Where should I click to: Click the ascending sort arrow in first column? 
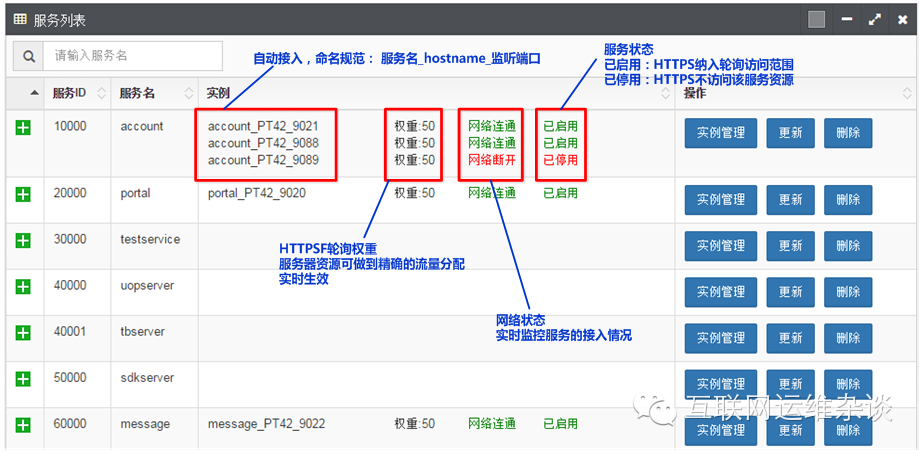[35, 93]
